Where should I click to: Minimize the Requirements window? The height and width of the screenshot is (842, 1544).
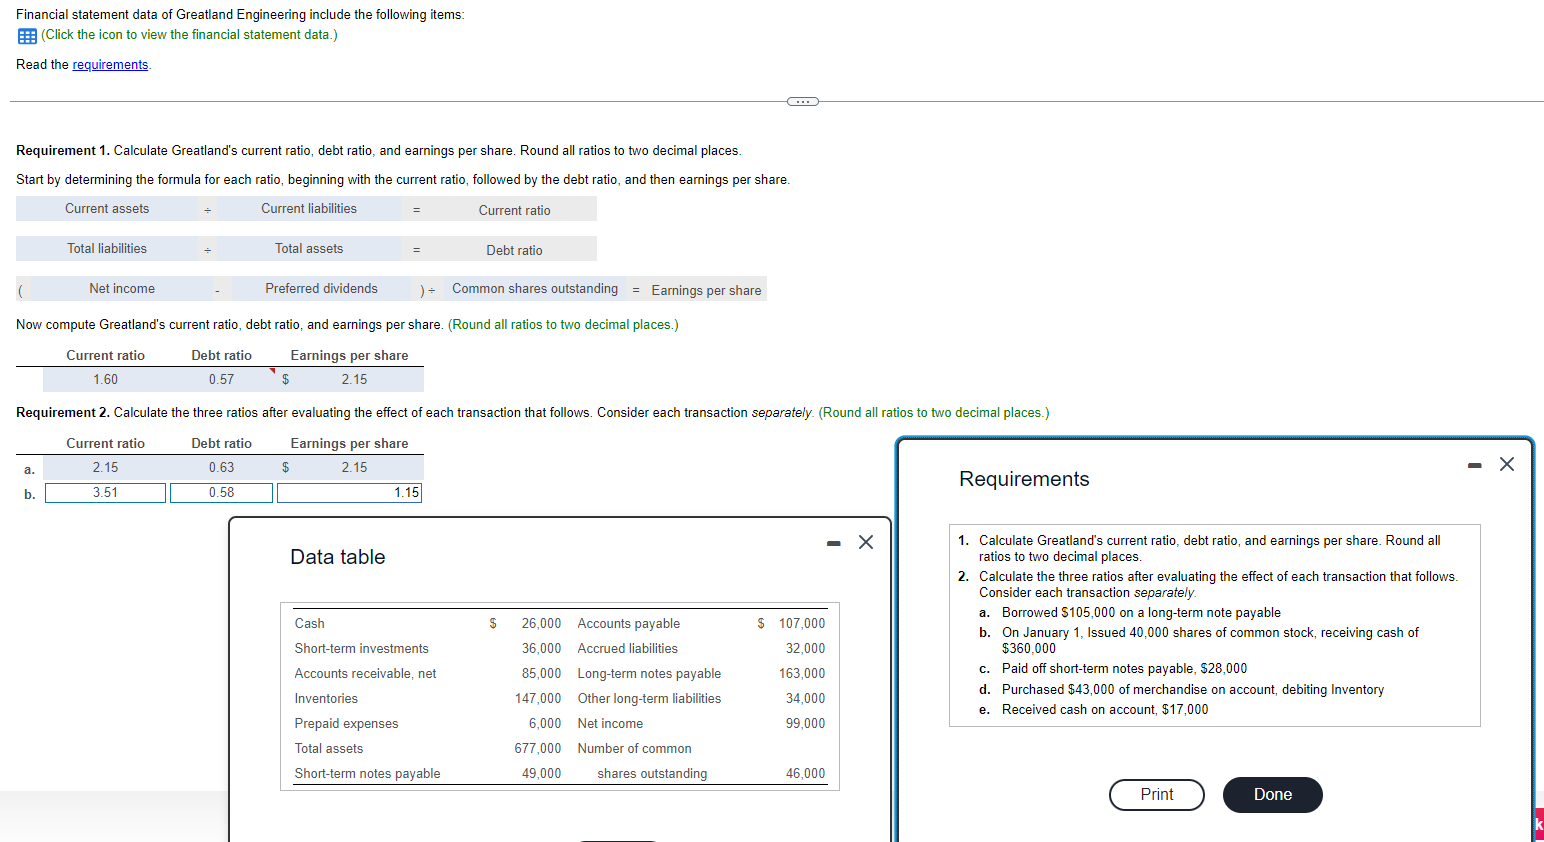coord(1473,464)
